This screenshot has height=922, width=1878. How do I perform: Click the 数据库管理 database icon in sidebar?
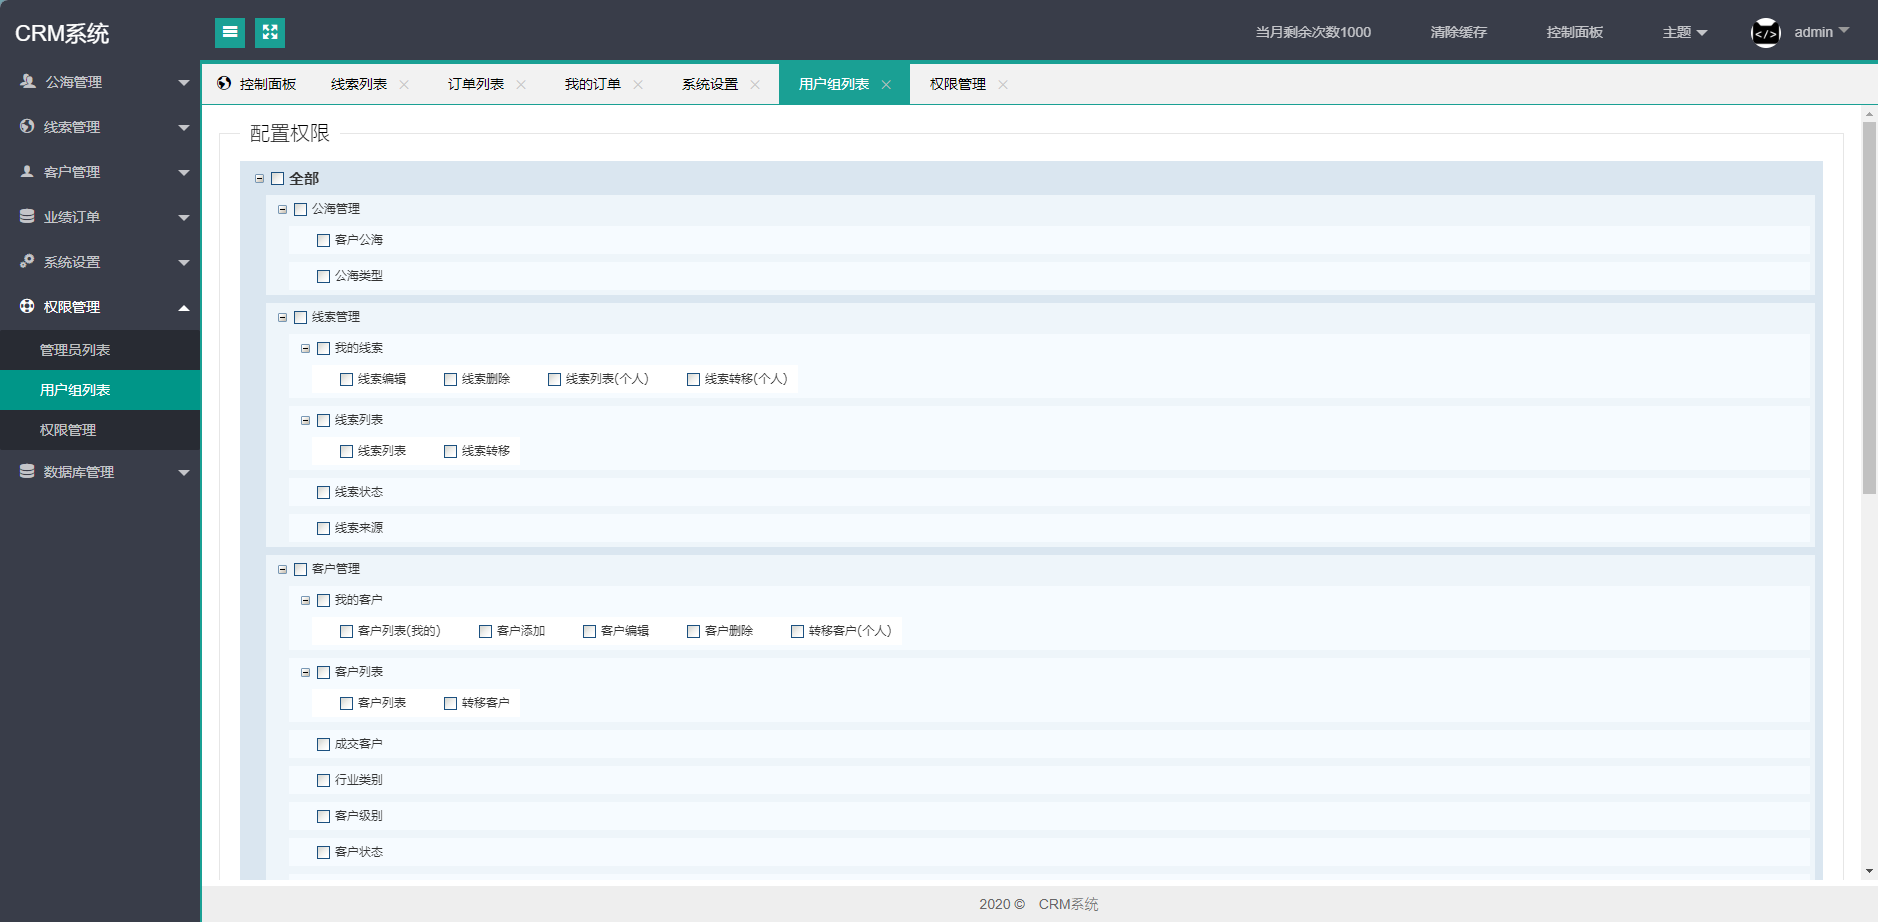point(27,471)
